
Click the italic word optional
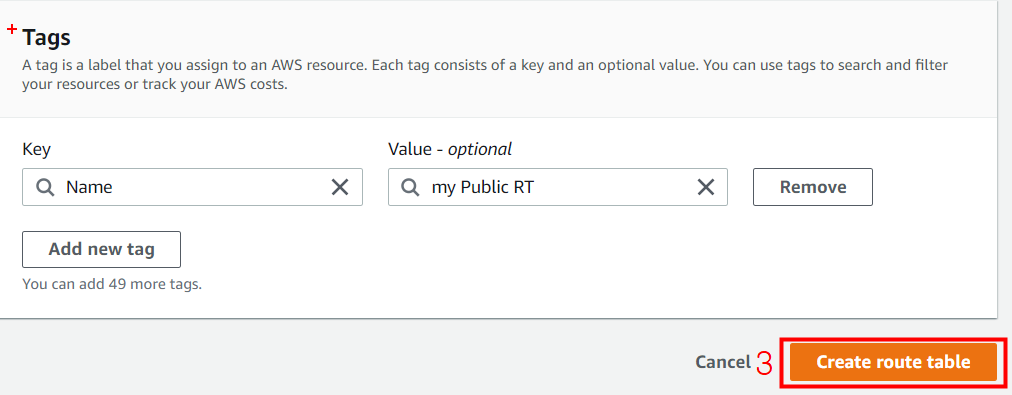tap(480, 149)
